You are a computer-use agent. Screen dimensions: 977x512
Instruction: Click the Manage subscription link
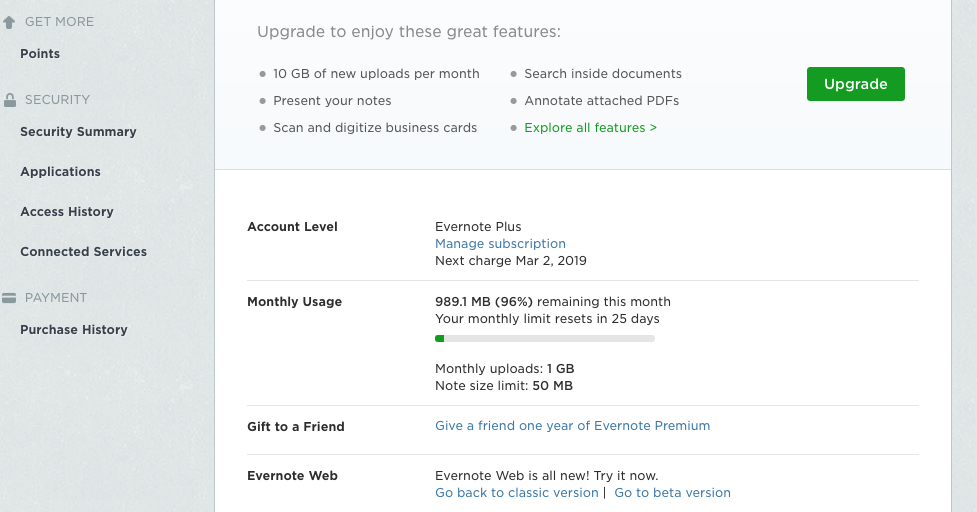(x=500, y=244)
